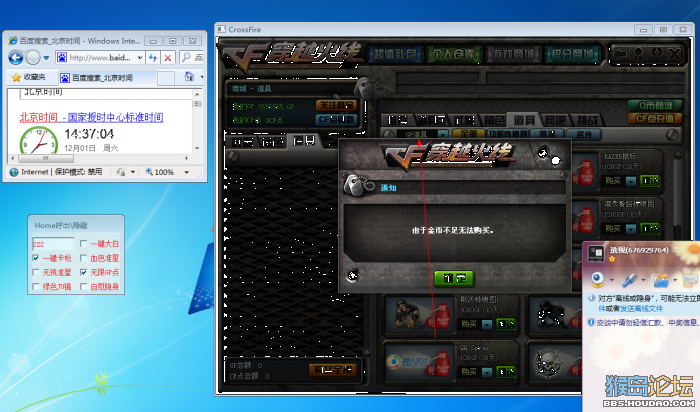Click the IE vertical scrollbar down arrow
The image size is (700, 412).
tap(197, 148)
